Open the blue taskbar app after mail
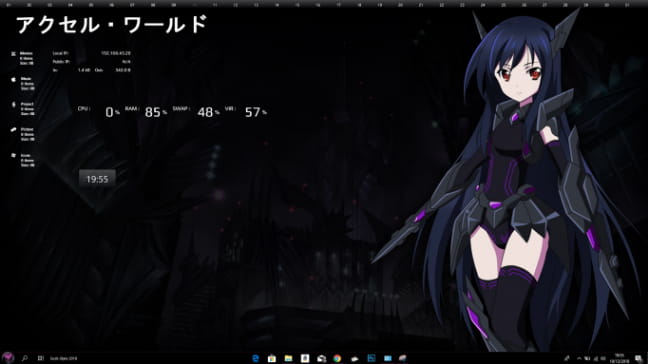648x364 pixels. [371, 358]
